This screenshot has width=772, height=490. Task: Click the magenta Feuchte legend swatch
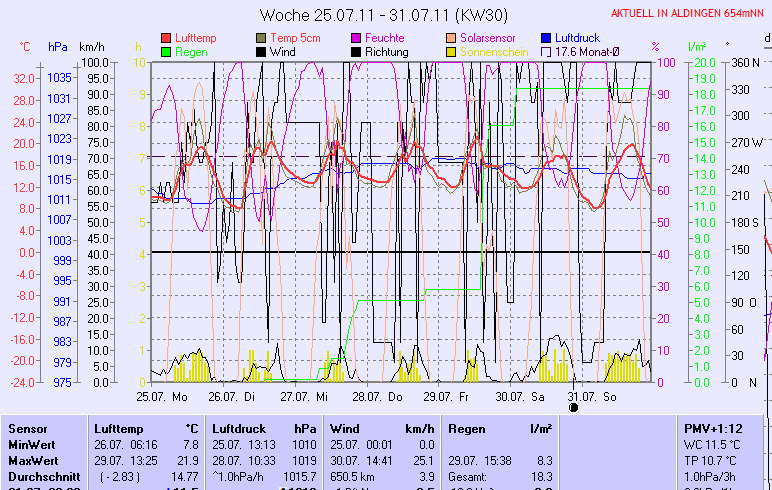point(356,37)
